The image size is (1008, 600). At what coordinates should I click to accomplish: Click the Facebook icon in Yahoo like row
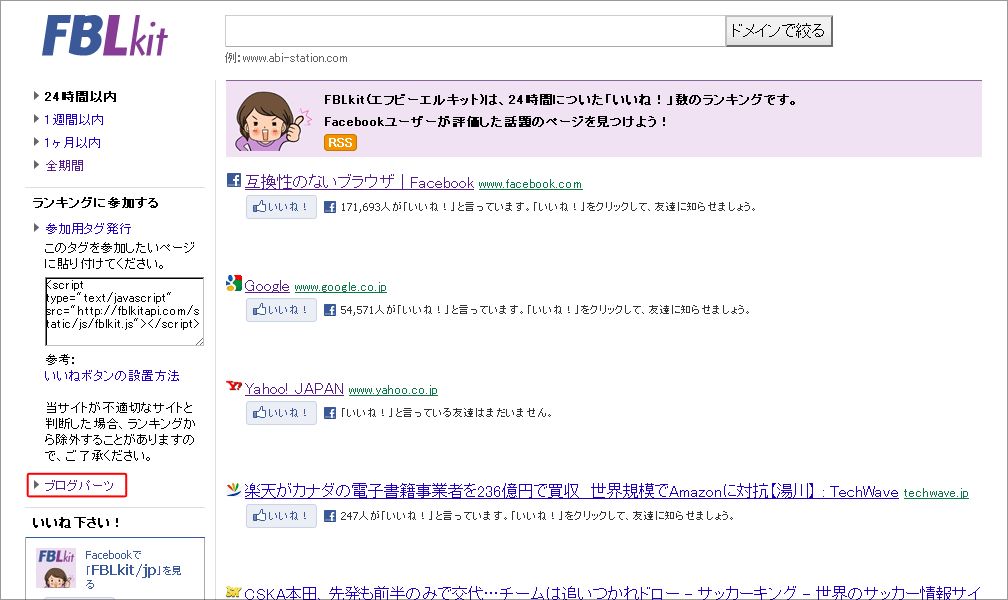pos(330,413)
